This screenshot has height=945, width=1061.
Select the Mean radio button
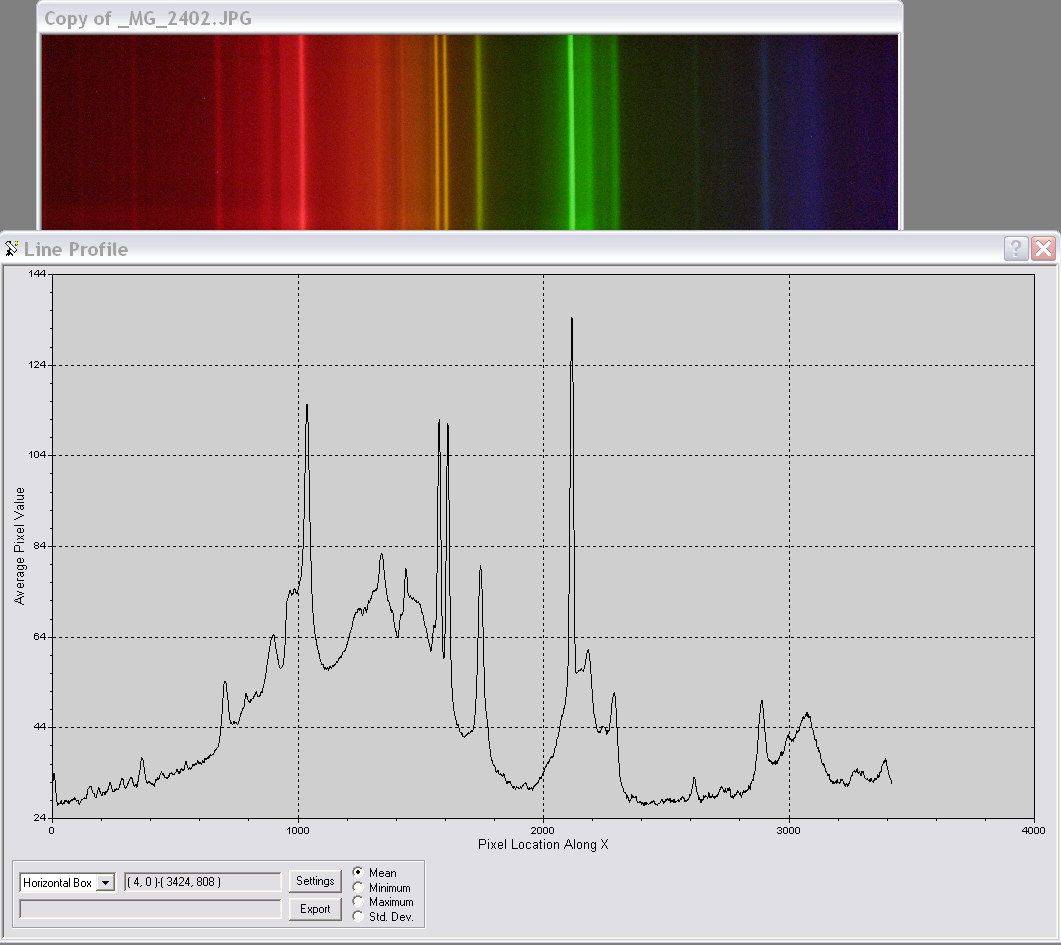[358, 873]
